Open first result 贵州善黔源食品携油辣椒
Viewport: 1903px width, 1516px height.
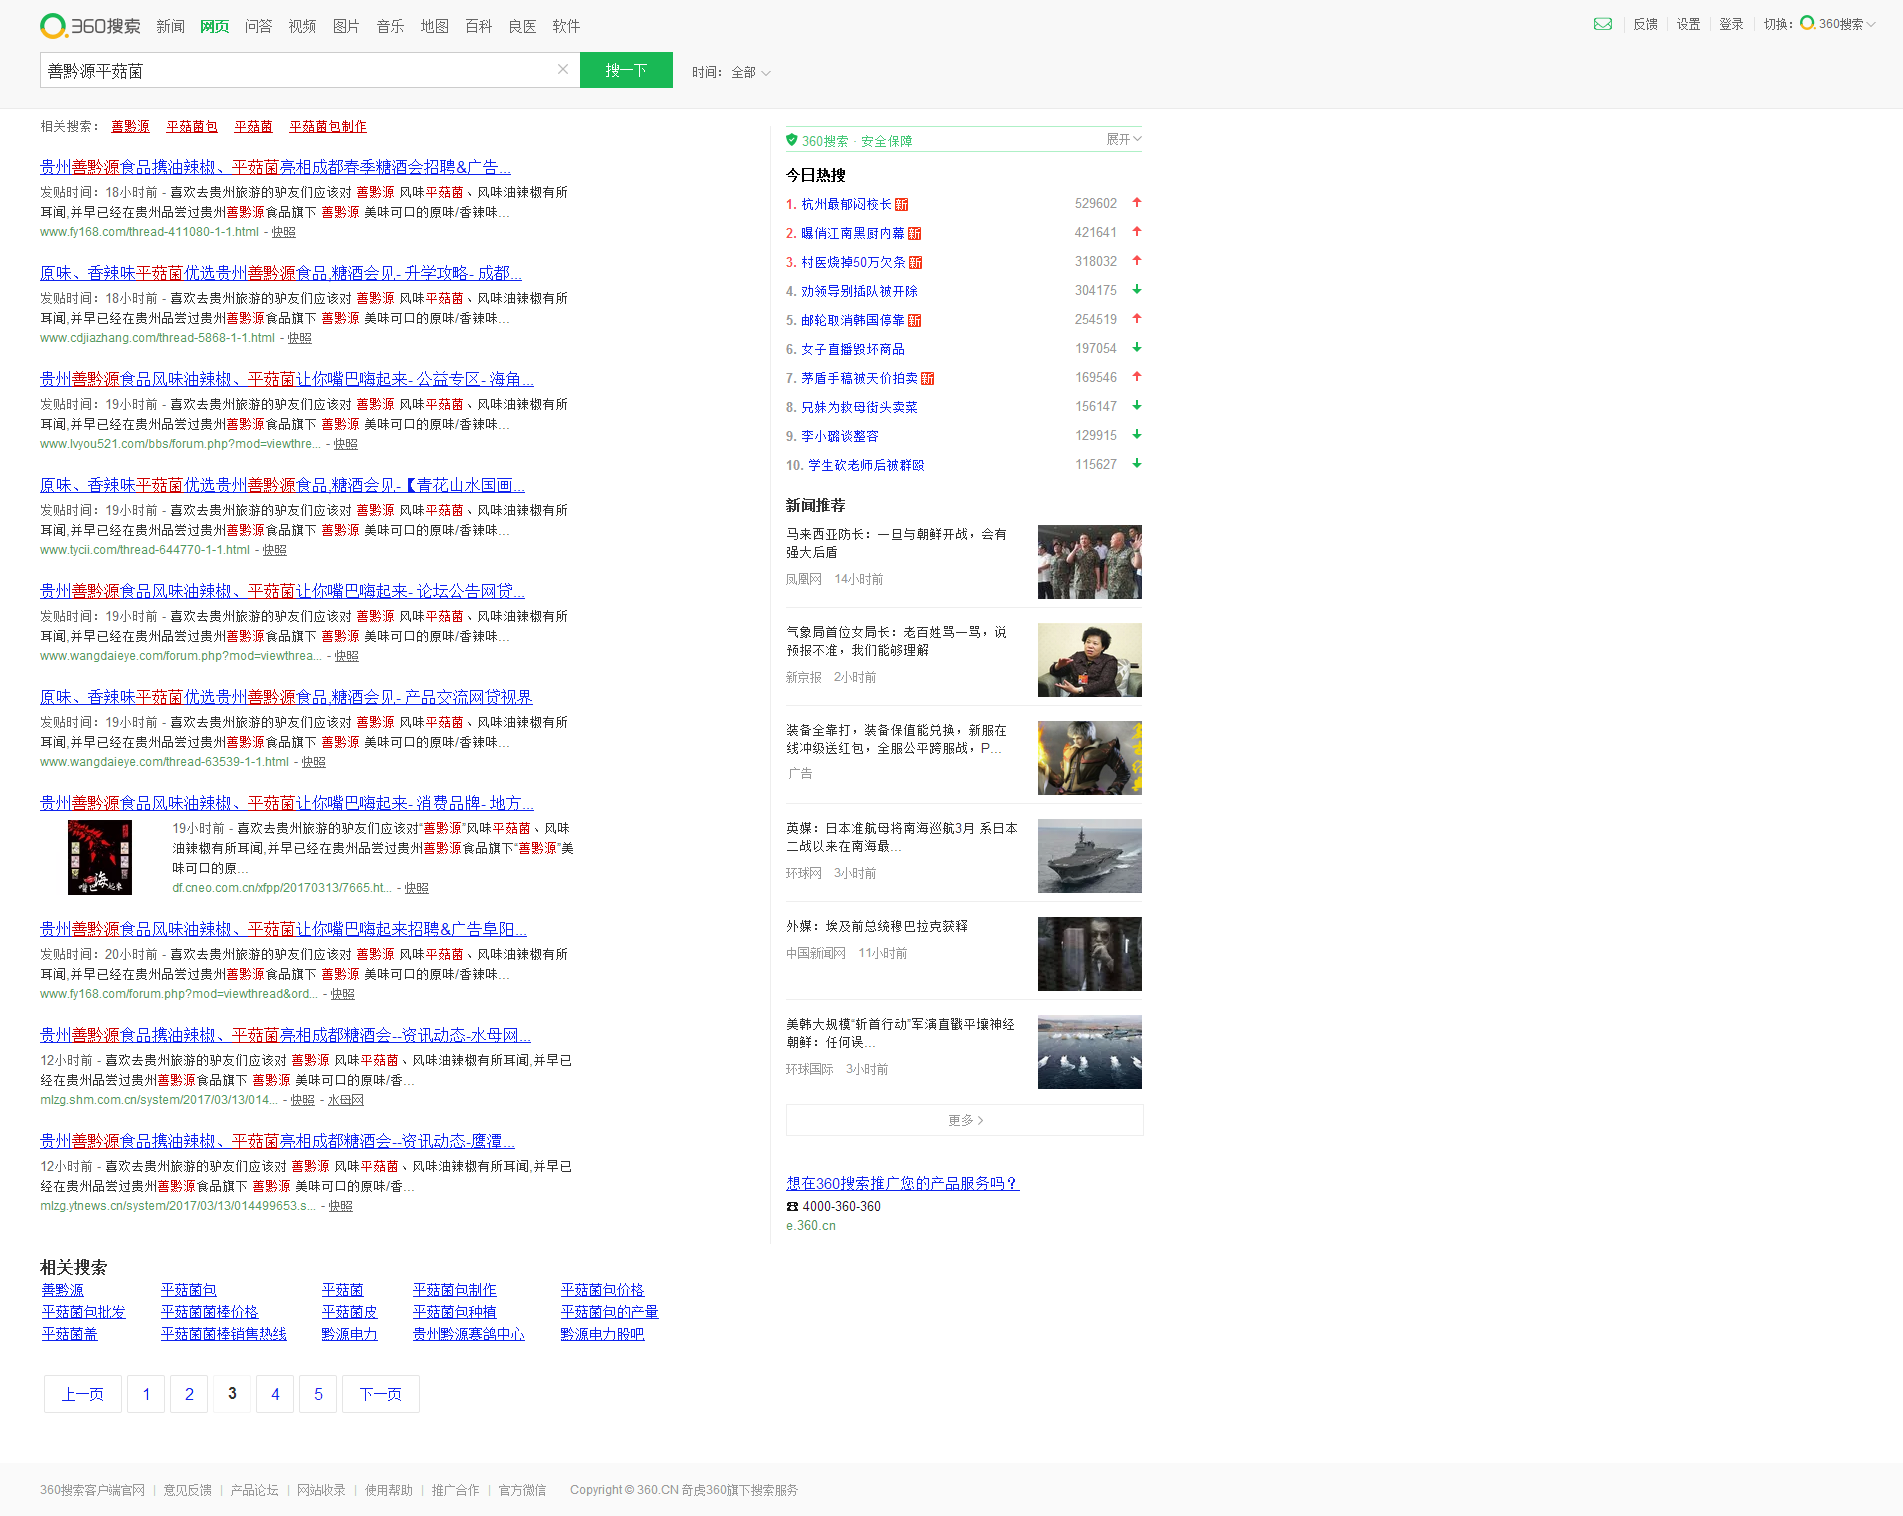click(275, 167)
